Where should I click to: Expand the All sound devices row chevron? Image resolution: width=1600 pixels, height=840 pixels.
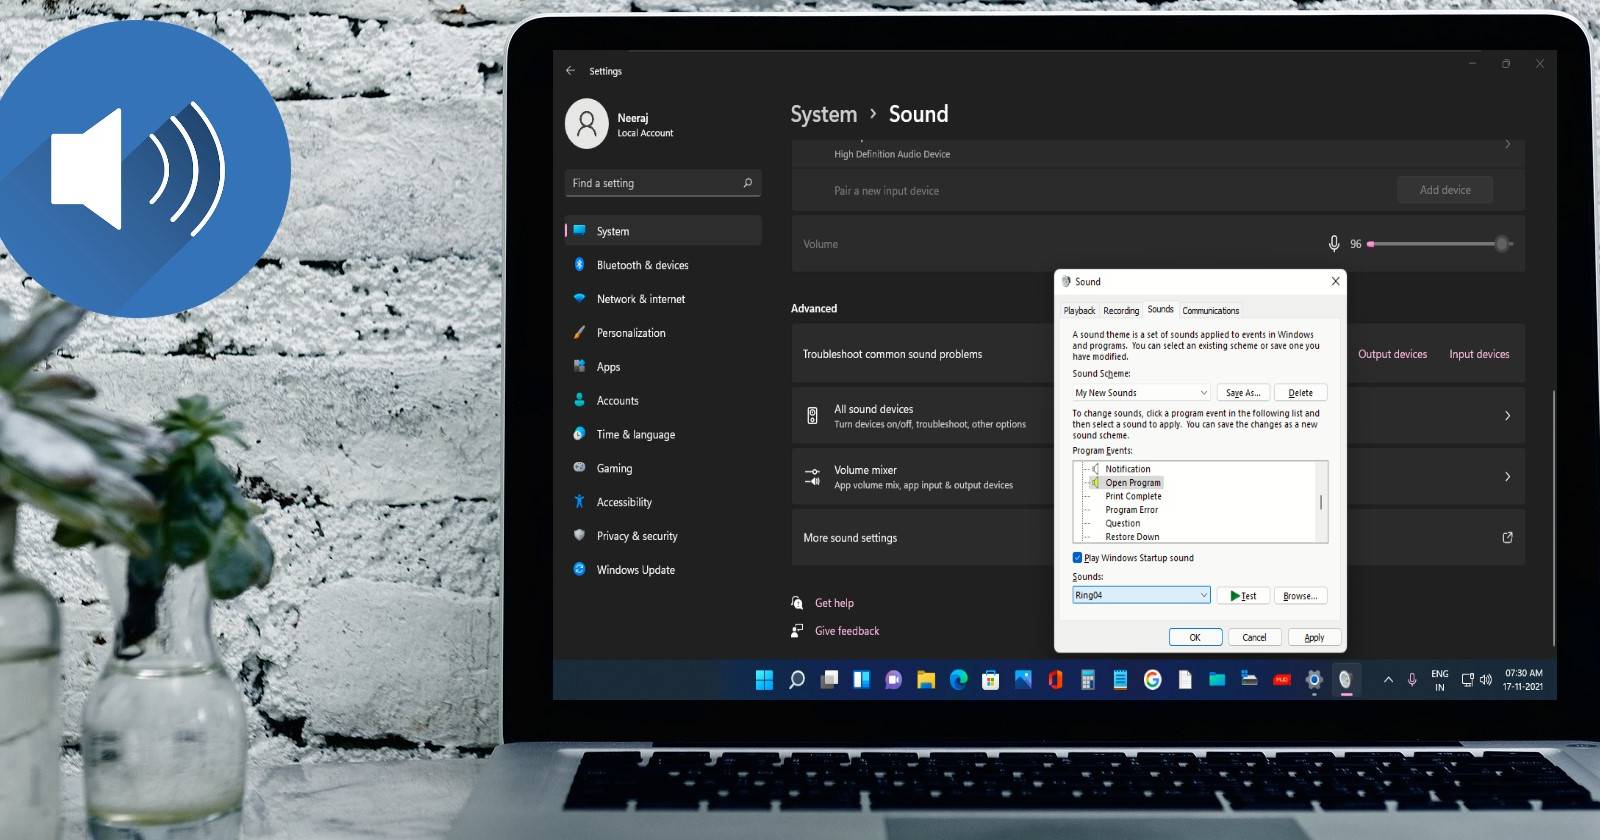pyautogui.click(x=1507, y=416)
